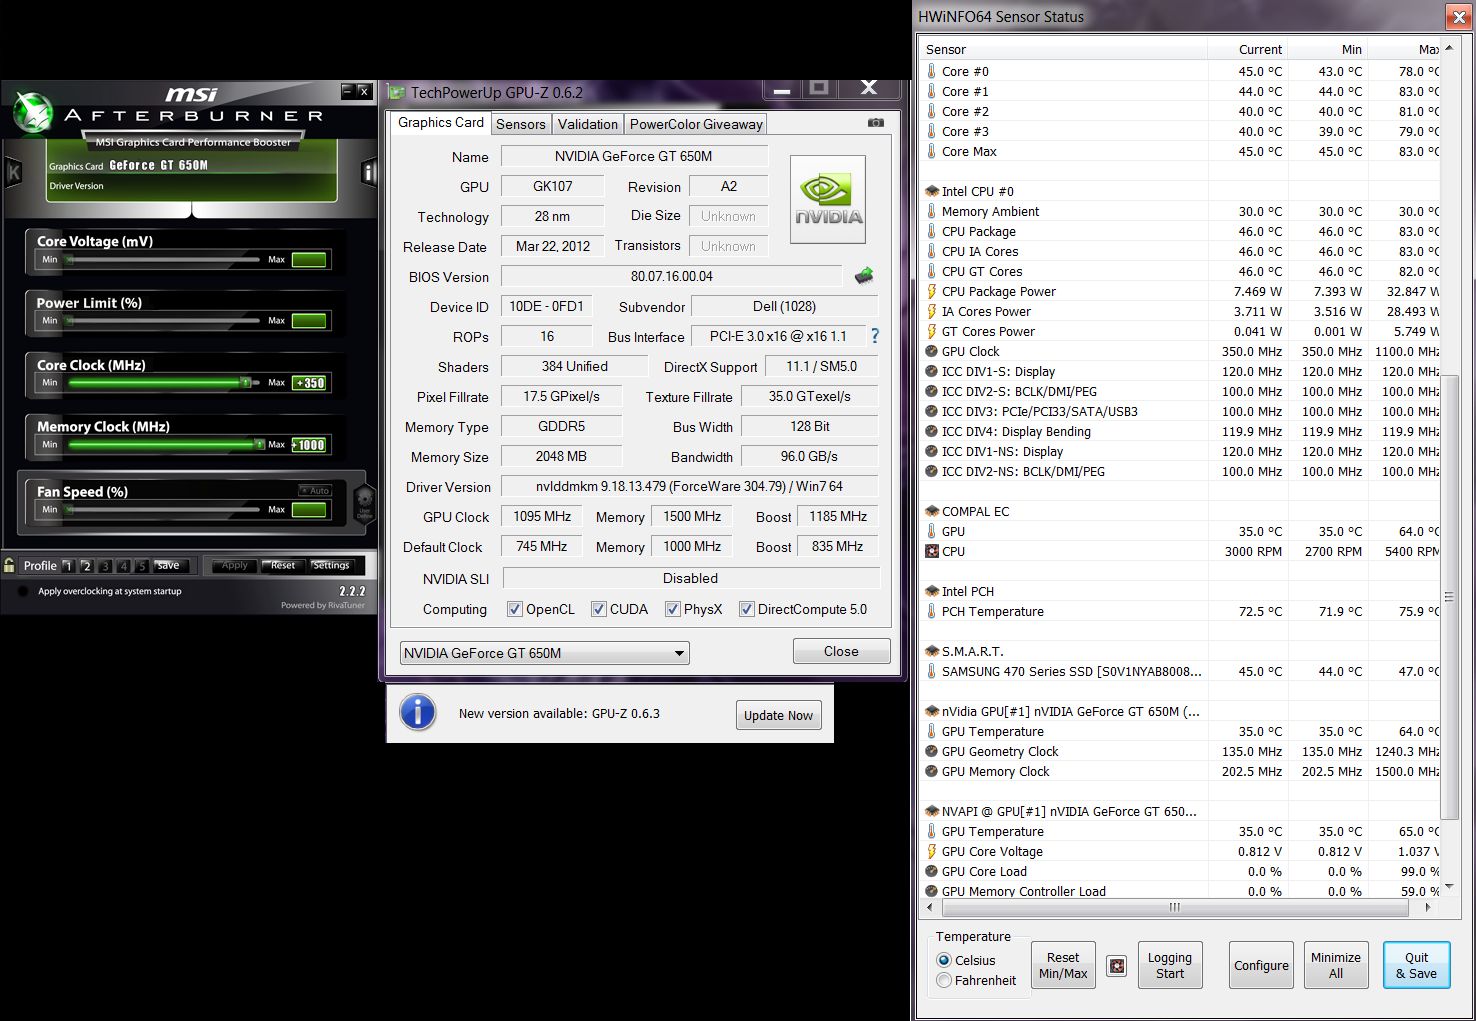Toggle the Afterburner profile lock icon
This screenshot has height=1021, width=1476.
[9, 565]
